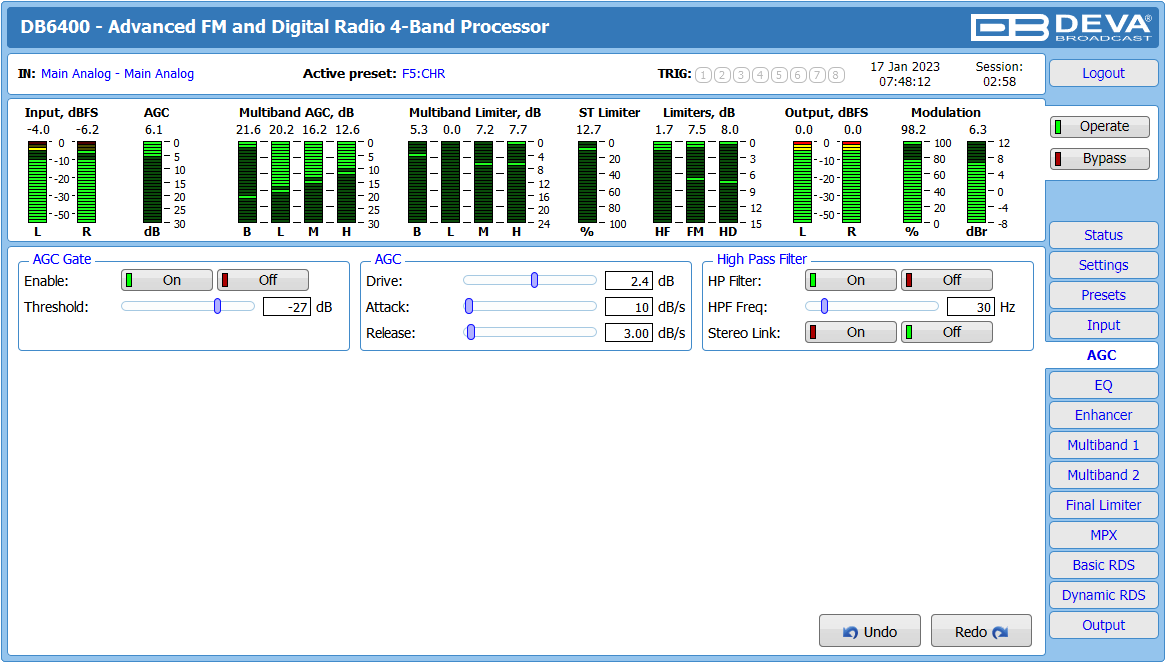Open the EQ page
Screen dimensions: 1166x663
1104,385
